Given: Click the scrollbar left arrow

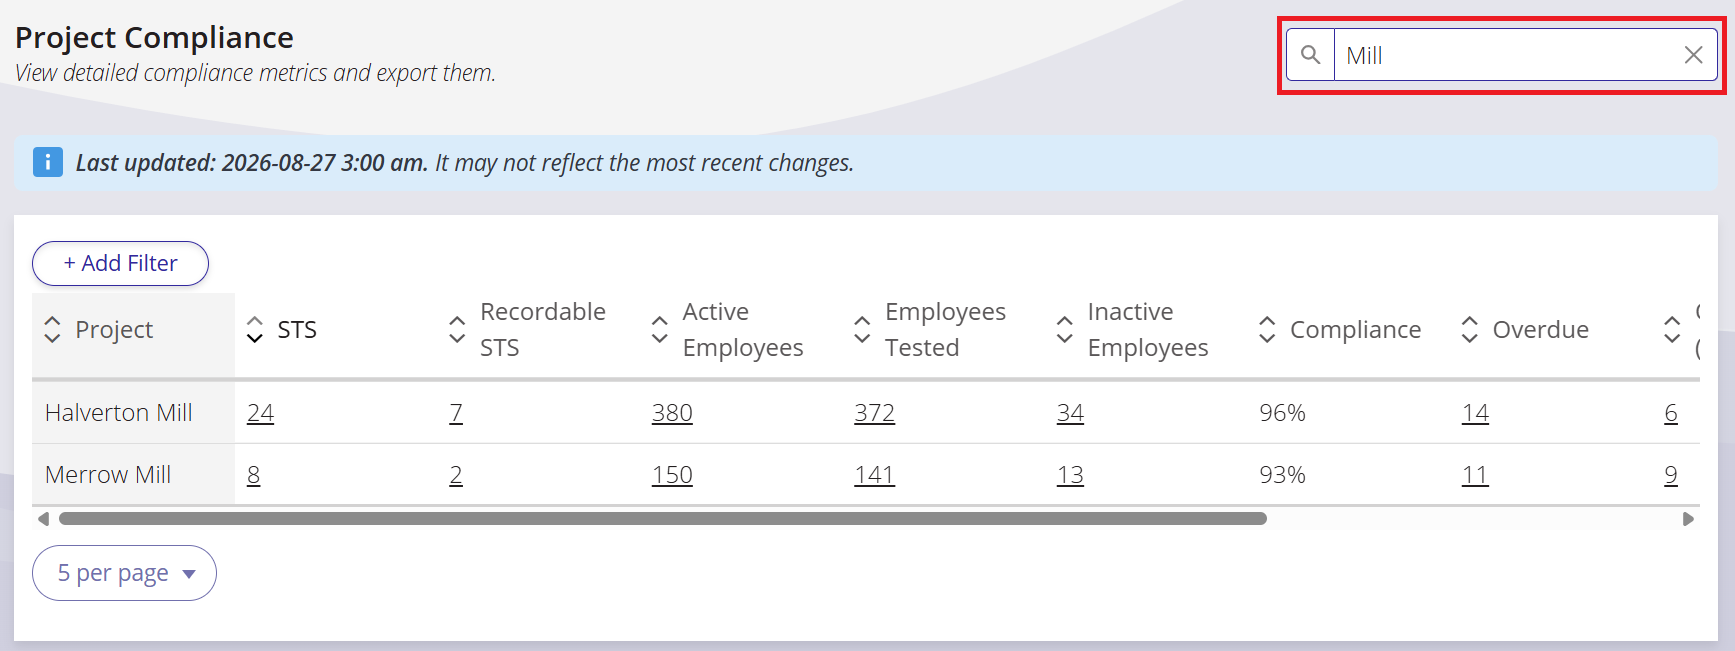Looking at the screenshot, I should click(43, 519).
